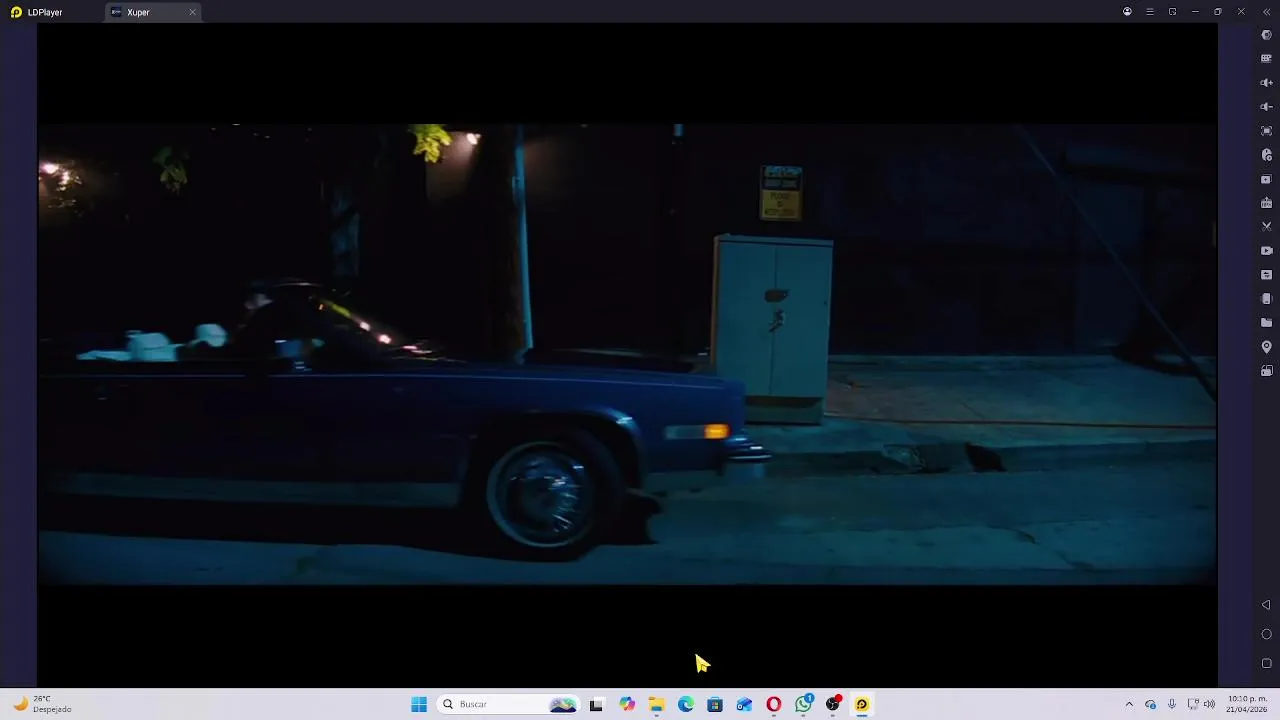Start video recording from the sidebar
Screen dimensions: 1280x720
click(1266, 251)
